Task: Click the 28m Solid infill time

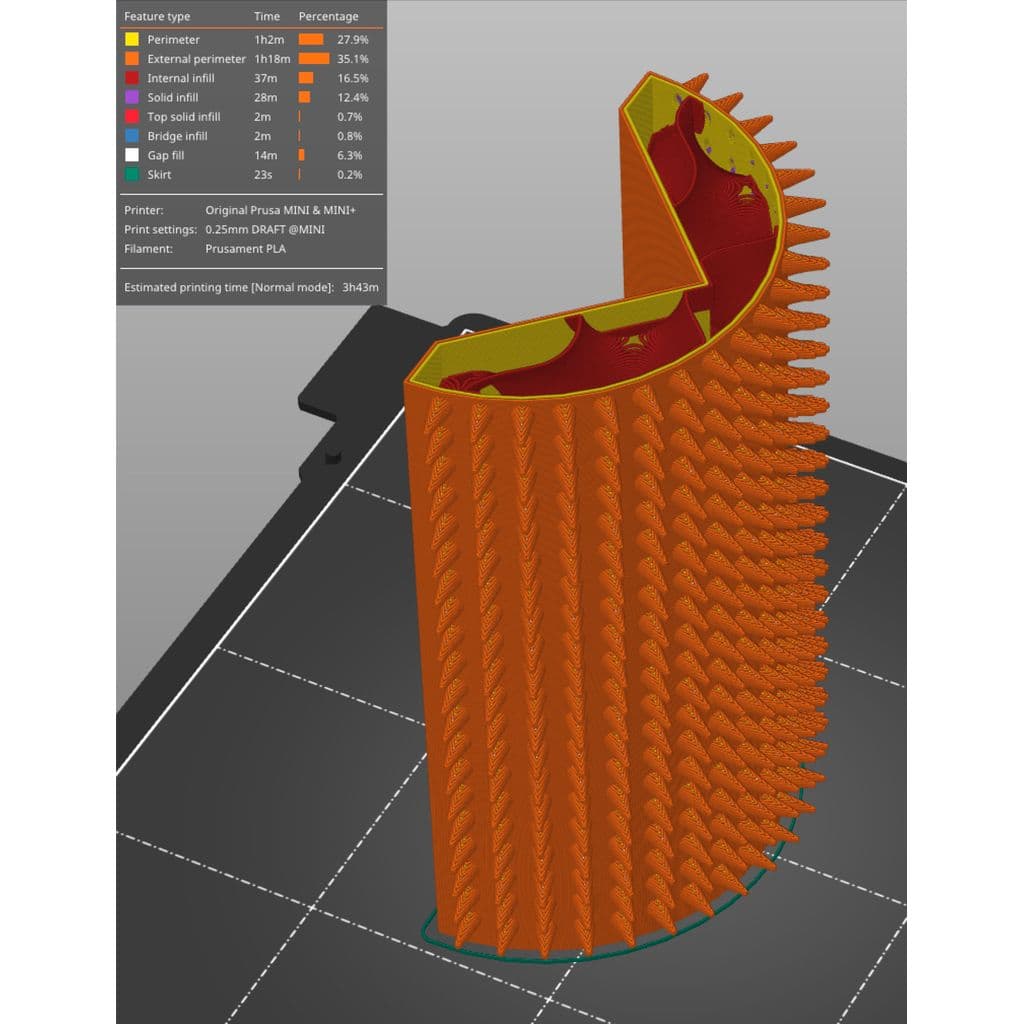Action: click(x=265, y=97)
